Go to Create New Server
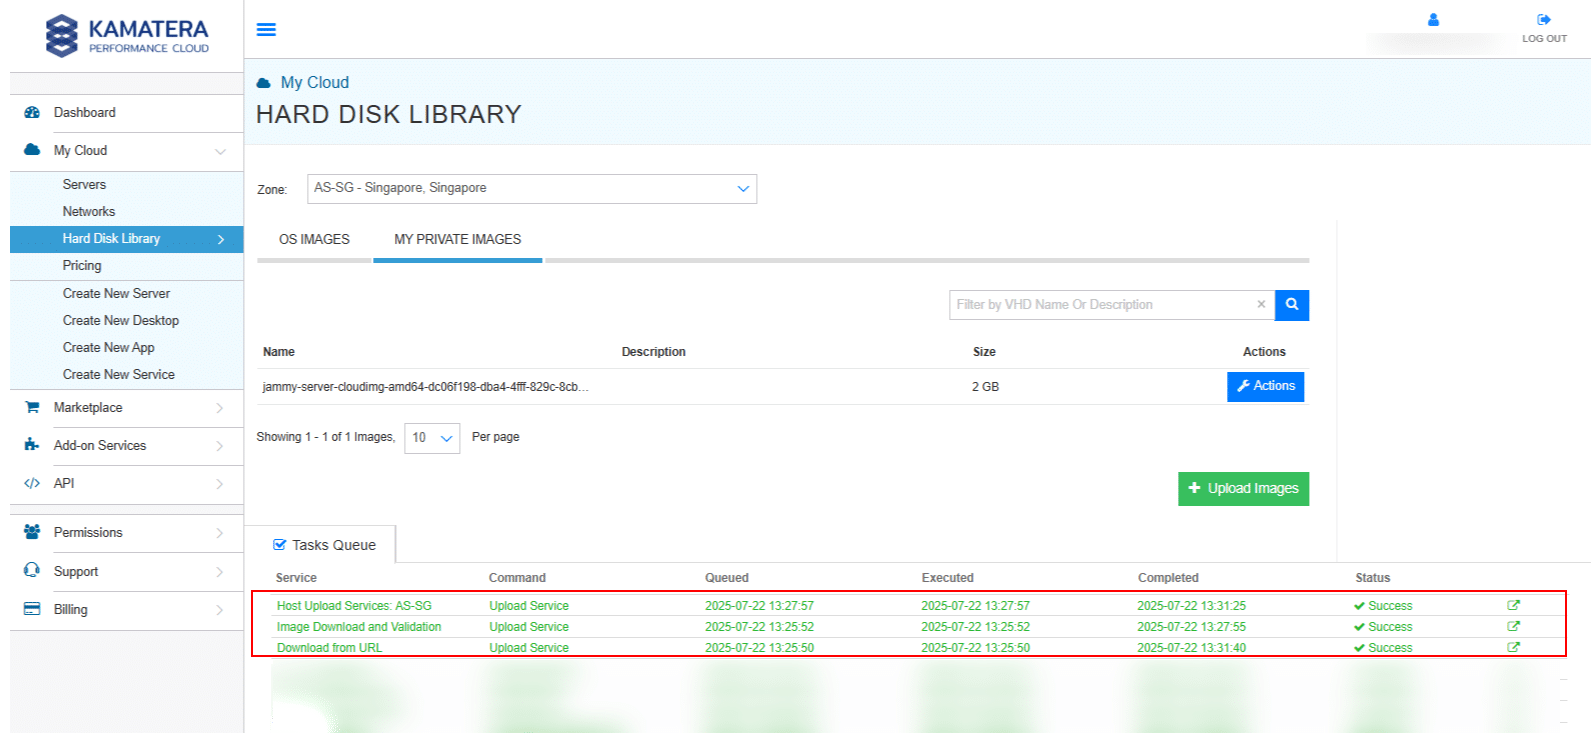 click(116, 294)
